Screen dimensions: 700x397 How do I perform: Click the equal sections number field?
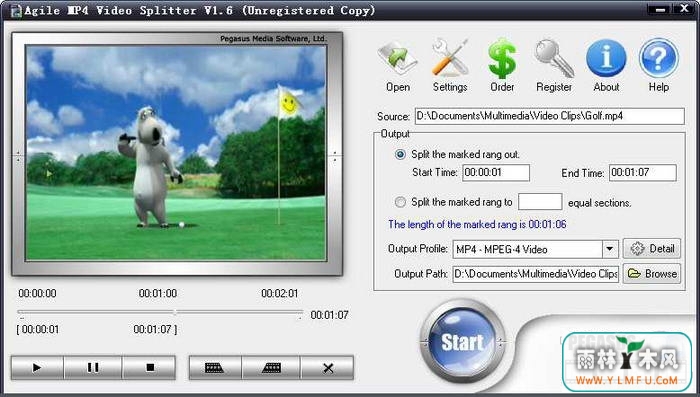pos(540,202)
